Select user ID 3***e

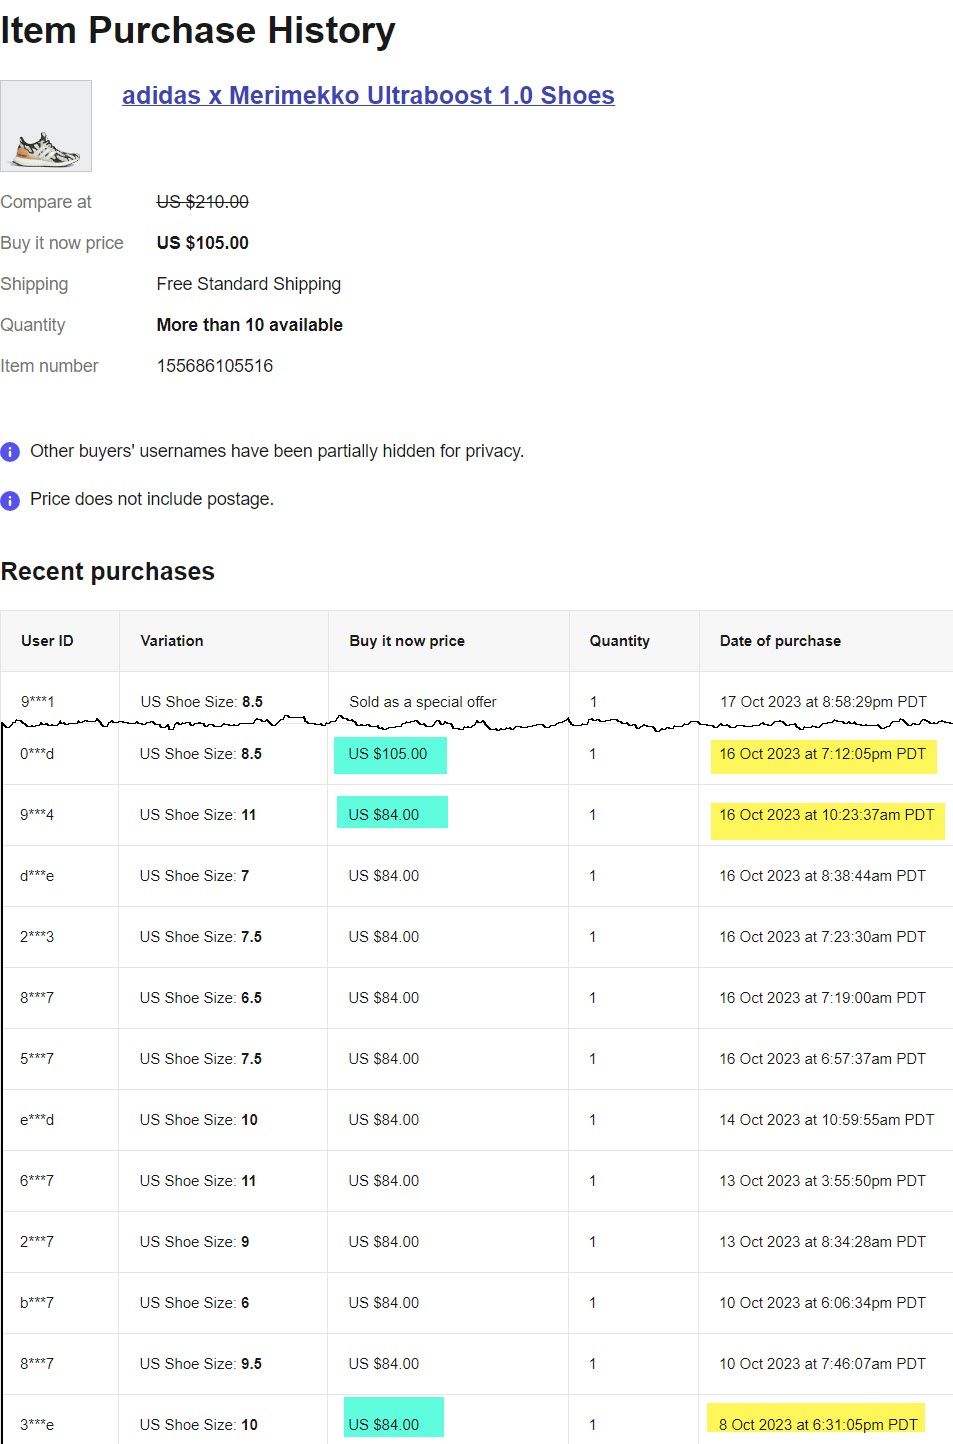[37, 1425]
